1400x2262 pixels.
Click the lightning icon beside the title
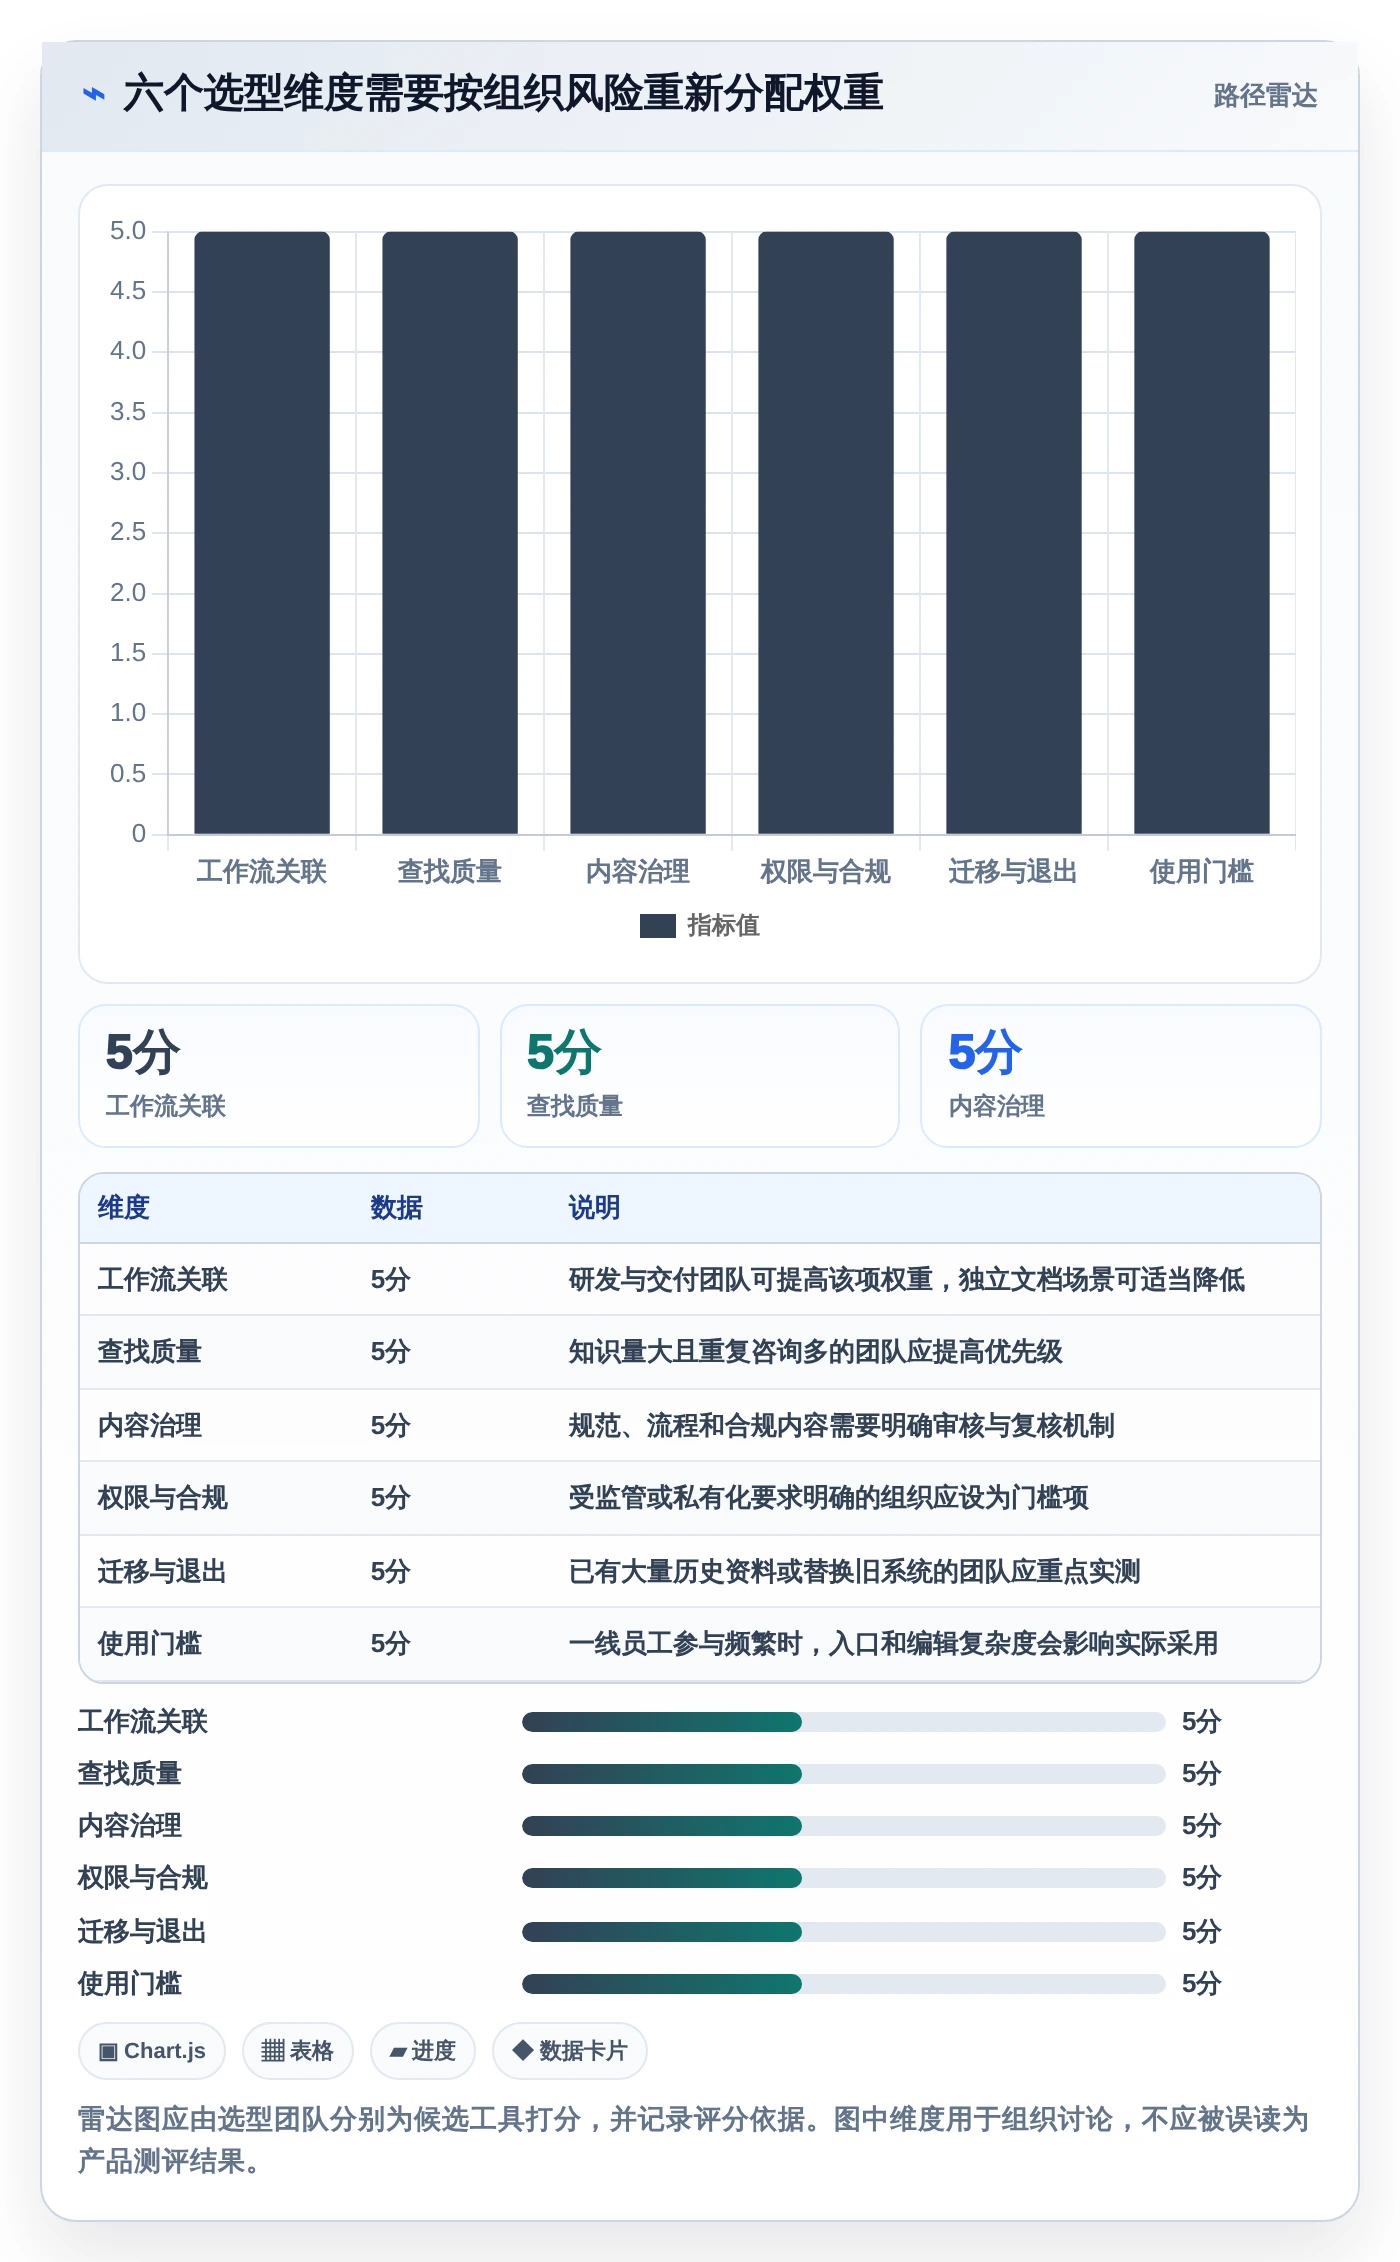tap(93, 95)
